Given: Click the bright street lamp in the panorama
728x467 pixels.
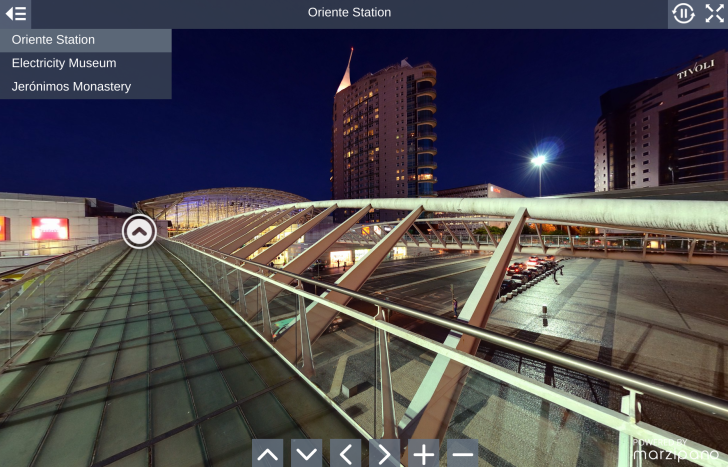Looking at the screenshot, I should click(x=539, y=160).
